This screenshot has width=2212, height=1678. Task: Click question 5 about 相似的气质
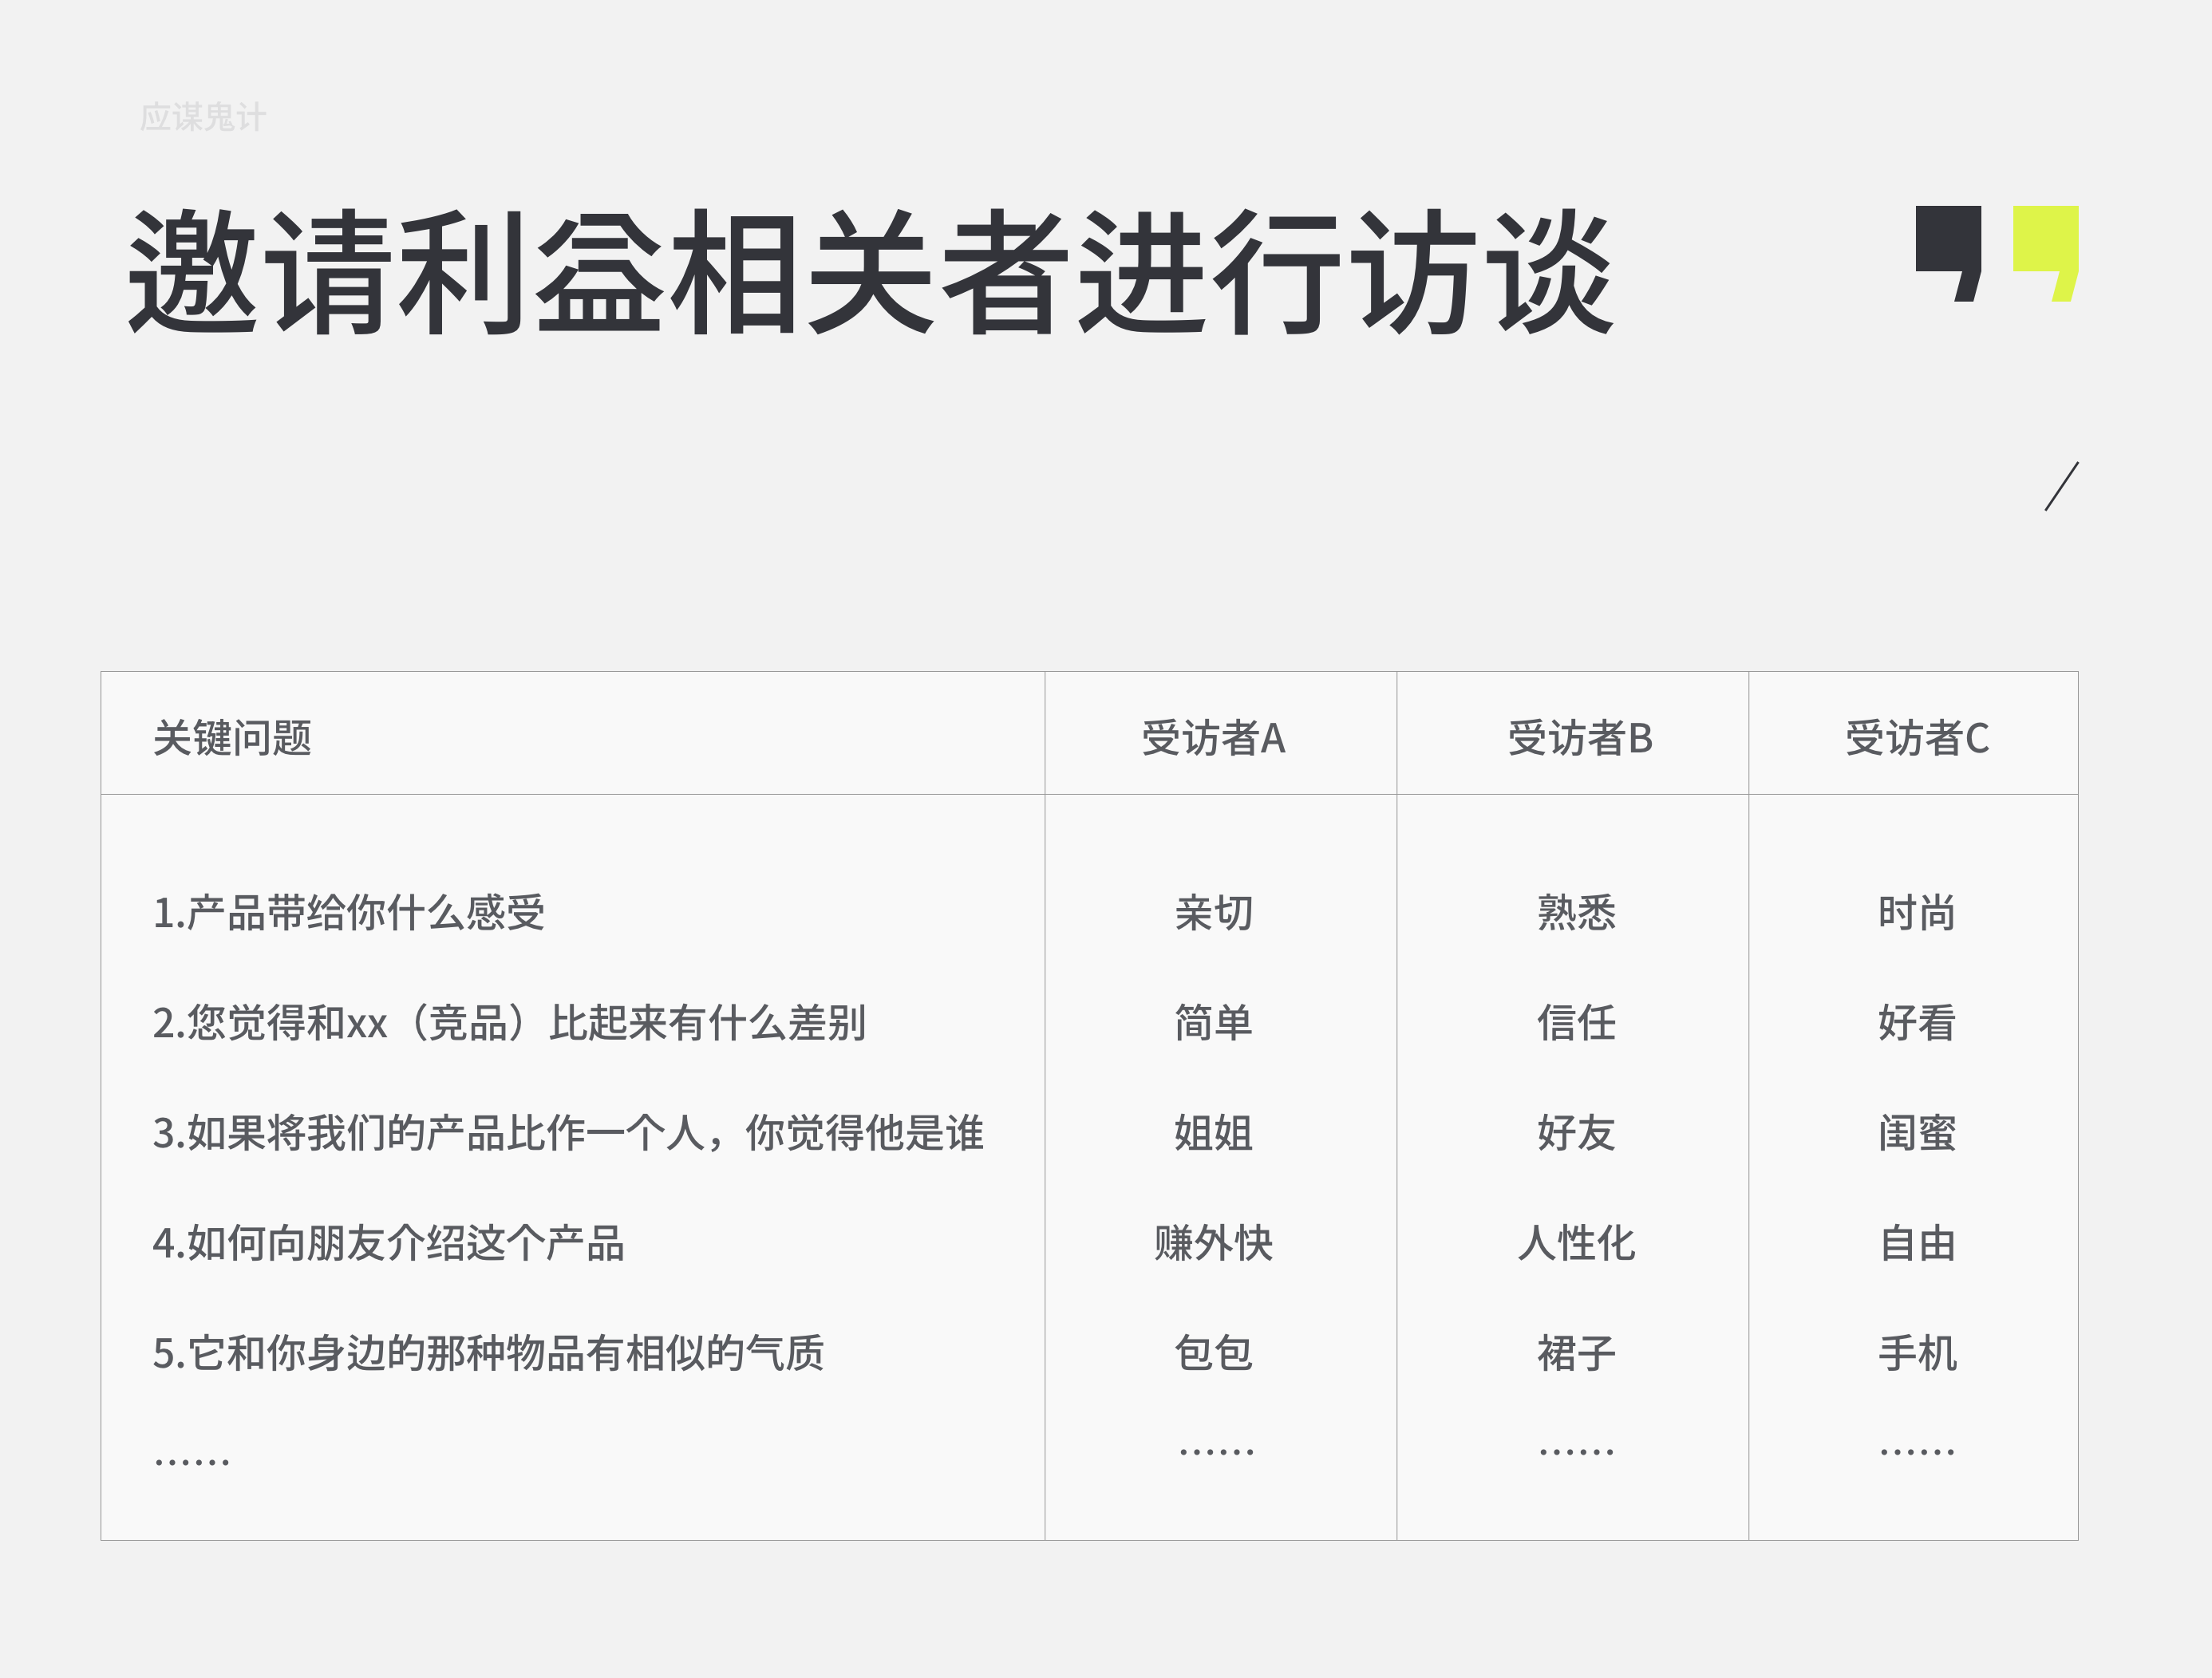[x=488, y=1353]
